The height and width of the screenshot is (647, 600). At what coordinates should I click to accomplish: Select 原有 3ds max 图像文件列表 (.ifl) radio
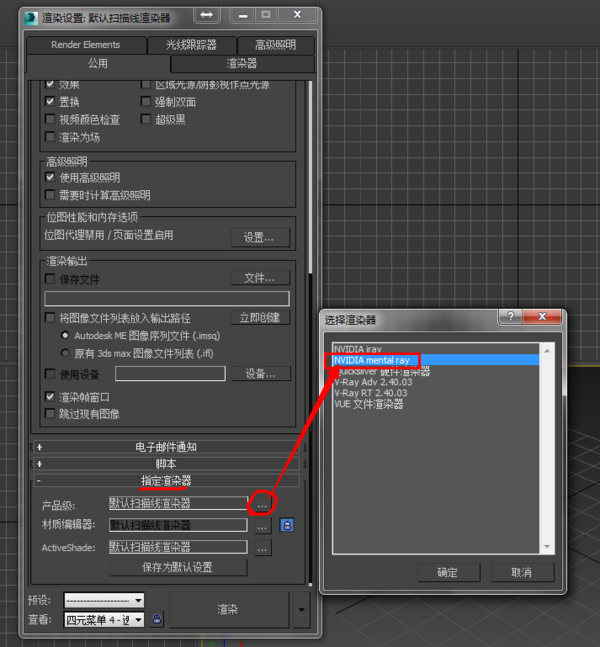(65, 353)
